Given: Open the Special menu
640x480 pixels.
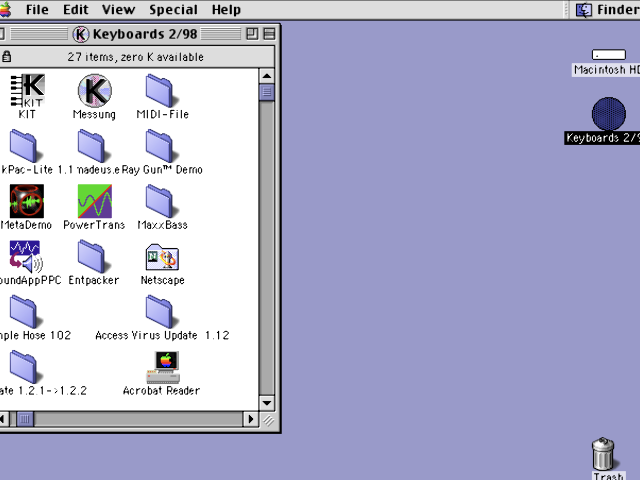Looking at the screenshot, I should click(173, 9).
